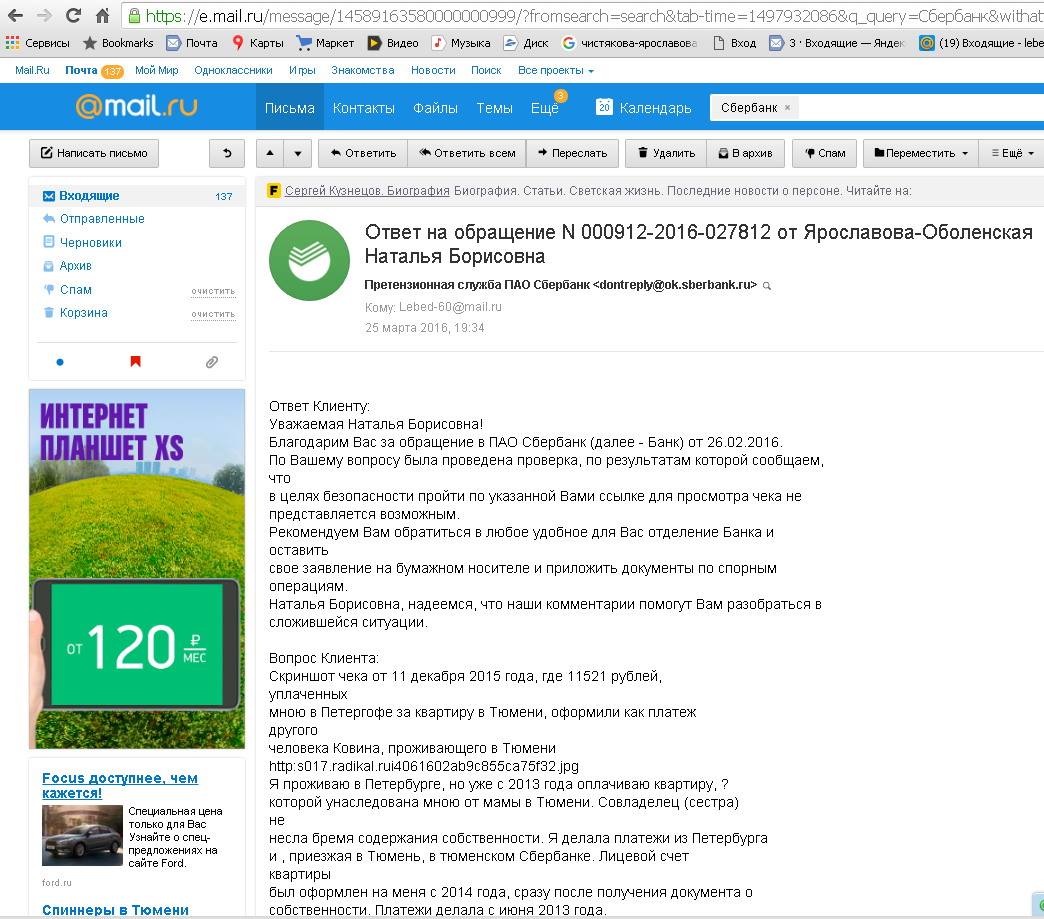Open the Focus доступнее, чем кажется ad link
The height and width of the screenshot is (919, 1044).
[x=120, y=786]
